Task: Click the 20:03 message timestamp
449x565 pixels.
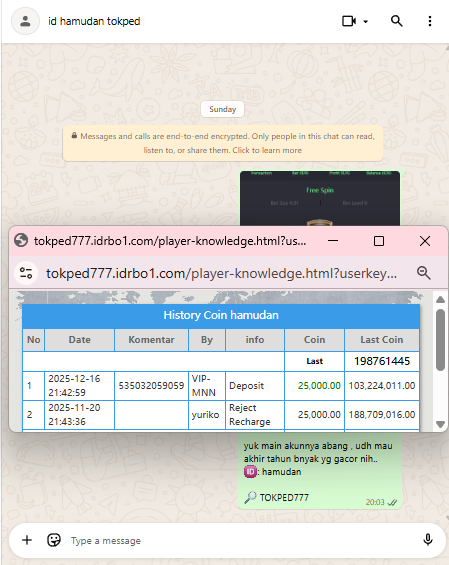Action: point(375,502)
